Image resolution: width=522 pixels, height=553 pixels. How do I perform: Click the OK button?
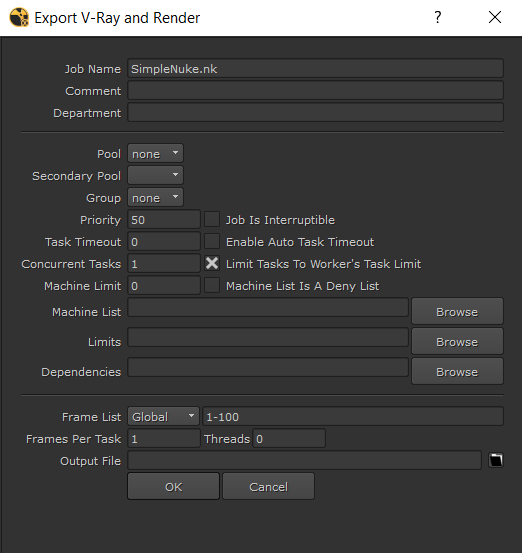coord(174,486)
